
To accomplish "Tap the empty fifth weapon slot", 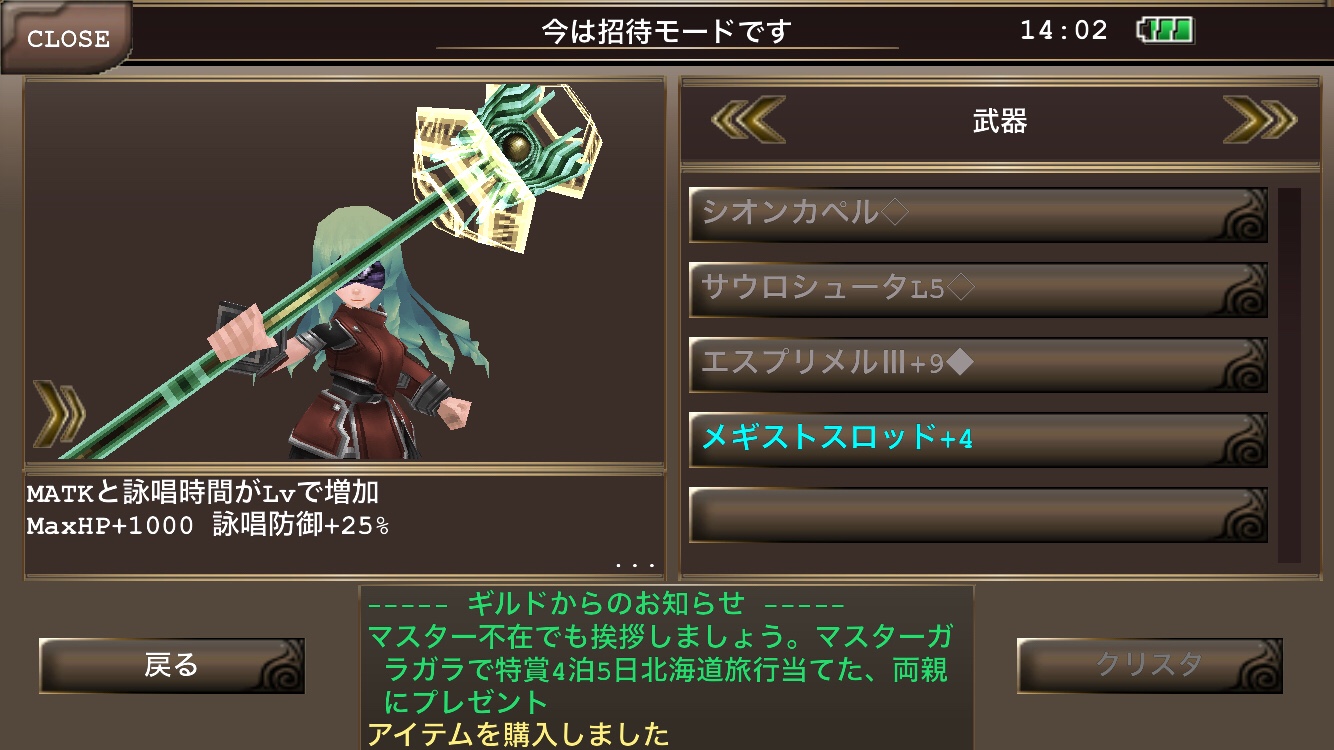I will (978, 515).
